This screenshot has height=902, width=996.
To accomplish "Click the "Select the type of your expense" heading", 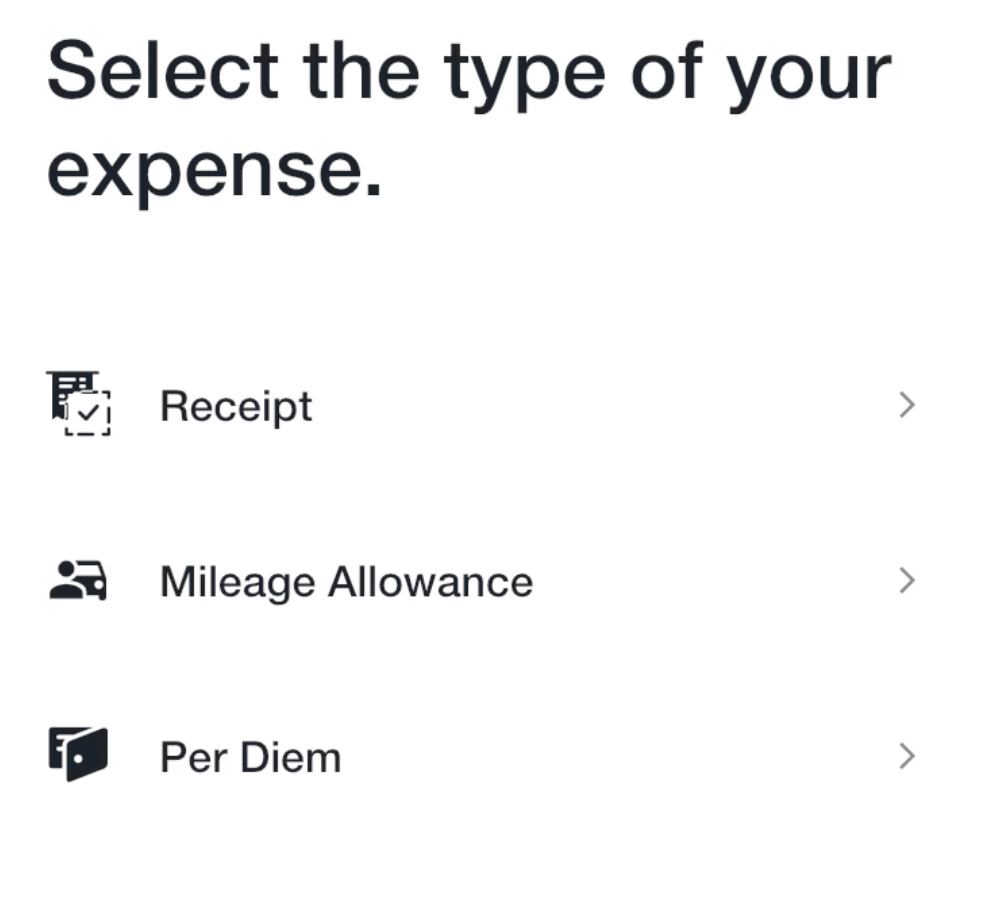I will (469, 119).
